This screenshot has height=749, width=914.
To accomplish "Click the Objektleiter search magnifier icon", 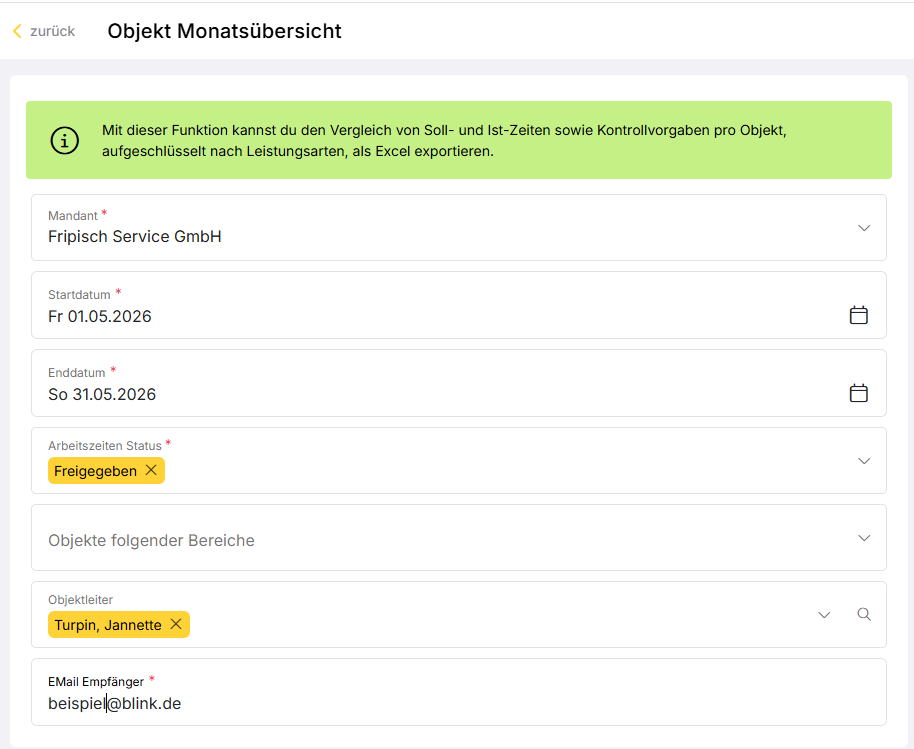I will [x=864, y=614].
